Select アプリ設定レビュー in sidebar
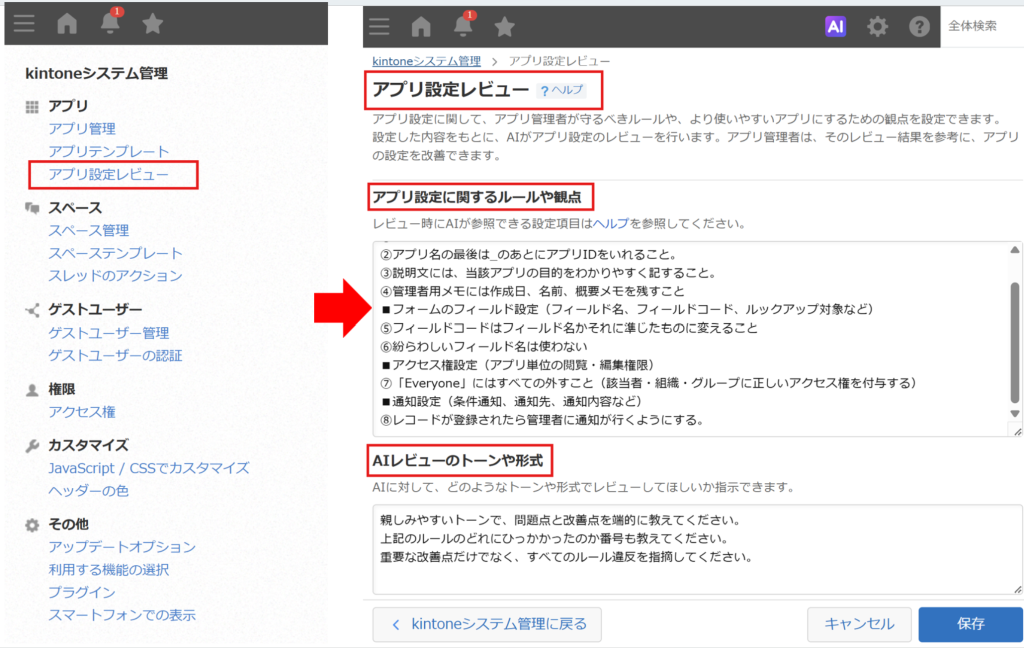 108,174
